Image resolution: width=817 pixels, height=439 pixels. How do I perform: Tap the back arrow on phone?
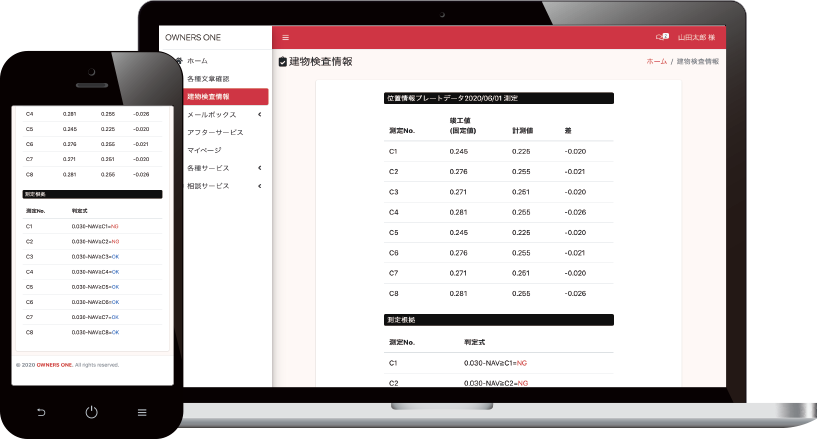point(41,412)
